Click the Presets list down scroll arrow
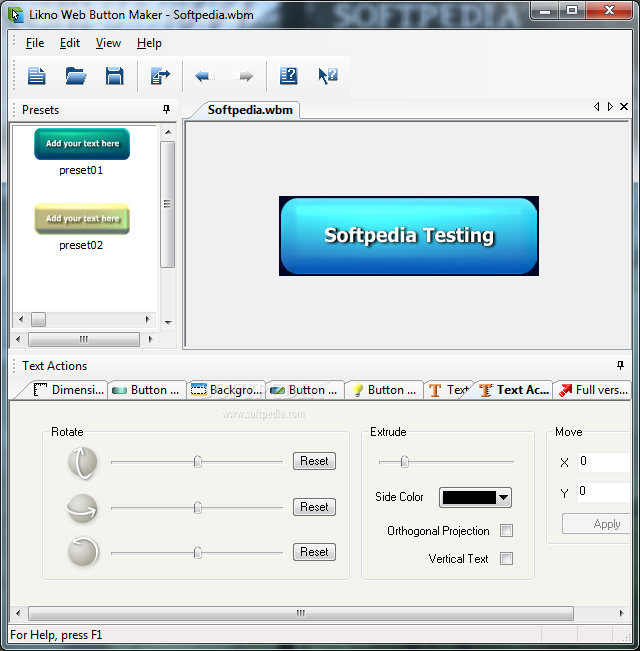Image resolution: width=640 pixels, height=651 pixels. (x=168, y=322)
